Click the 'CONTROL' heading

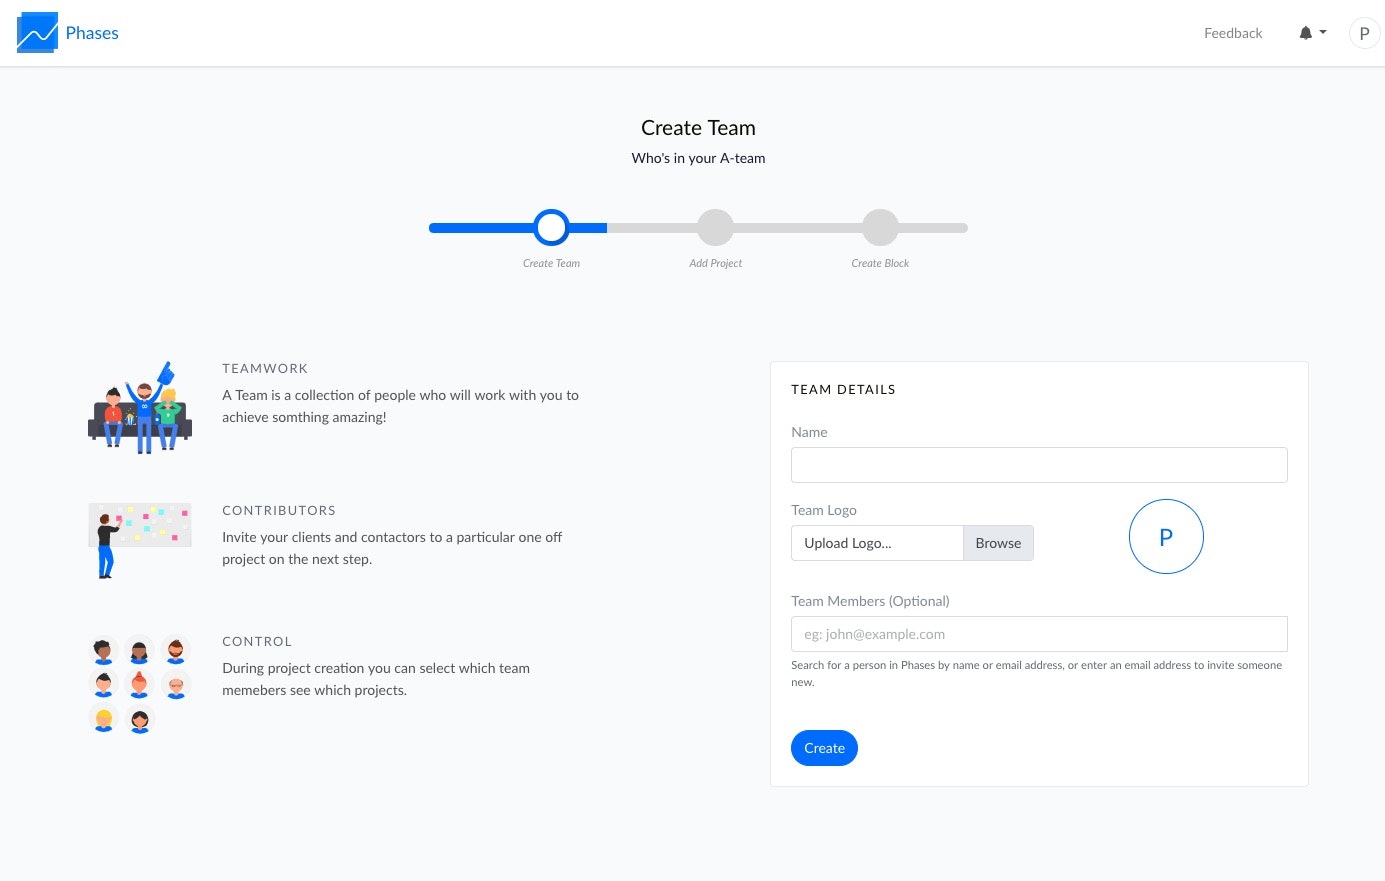257,642
